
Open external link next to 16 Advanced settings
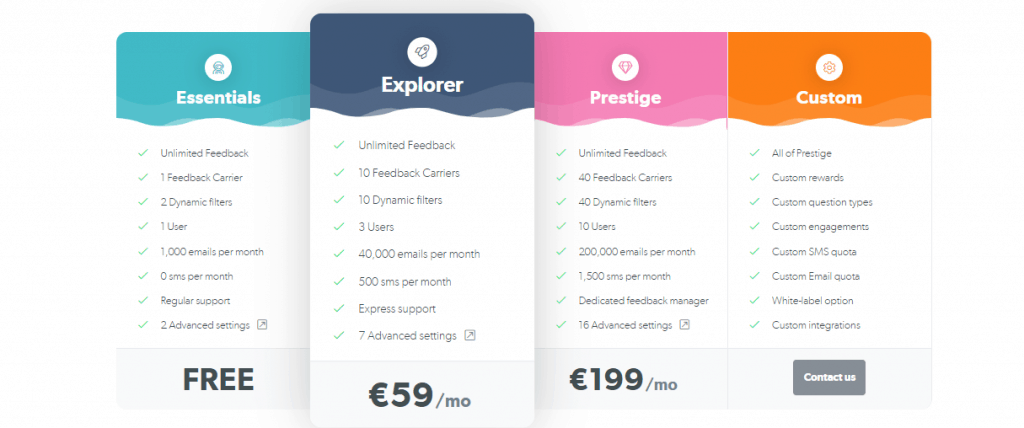(684, 325)
